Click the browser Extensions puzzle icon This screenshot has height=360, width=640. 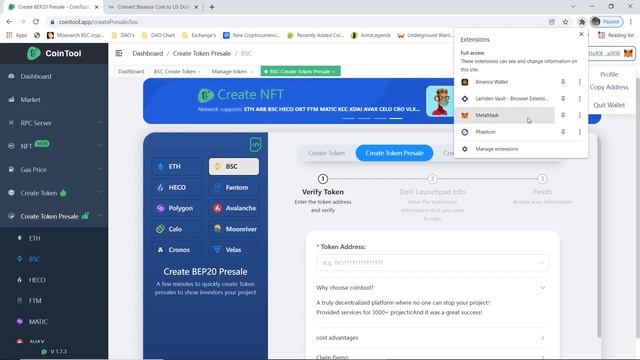tap(582, 22)
